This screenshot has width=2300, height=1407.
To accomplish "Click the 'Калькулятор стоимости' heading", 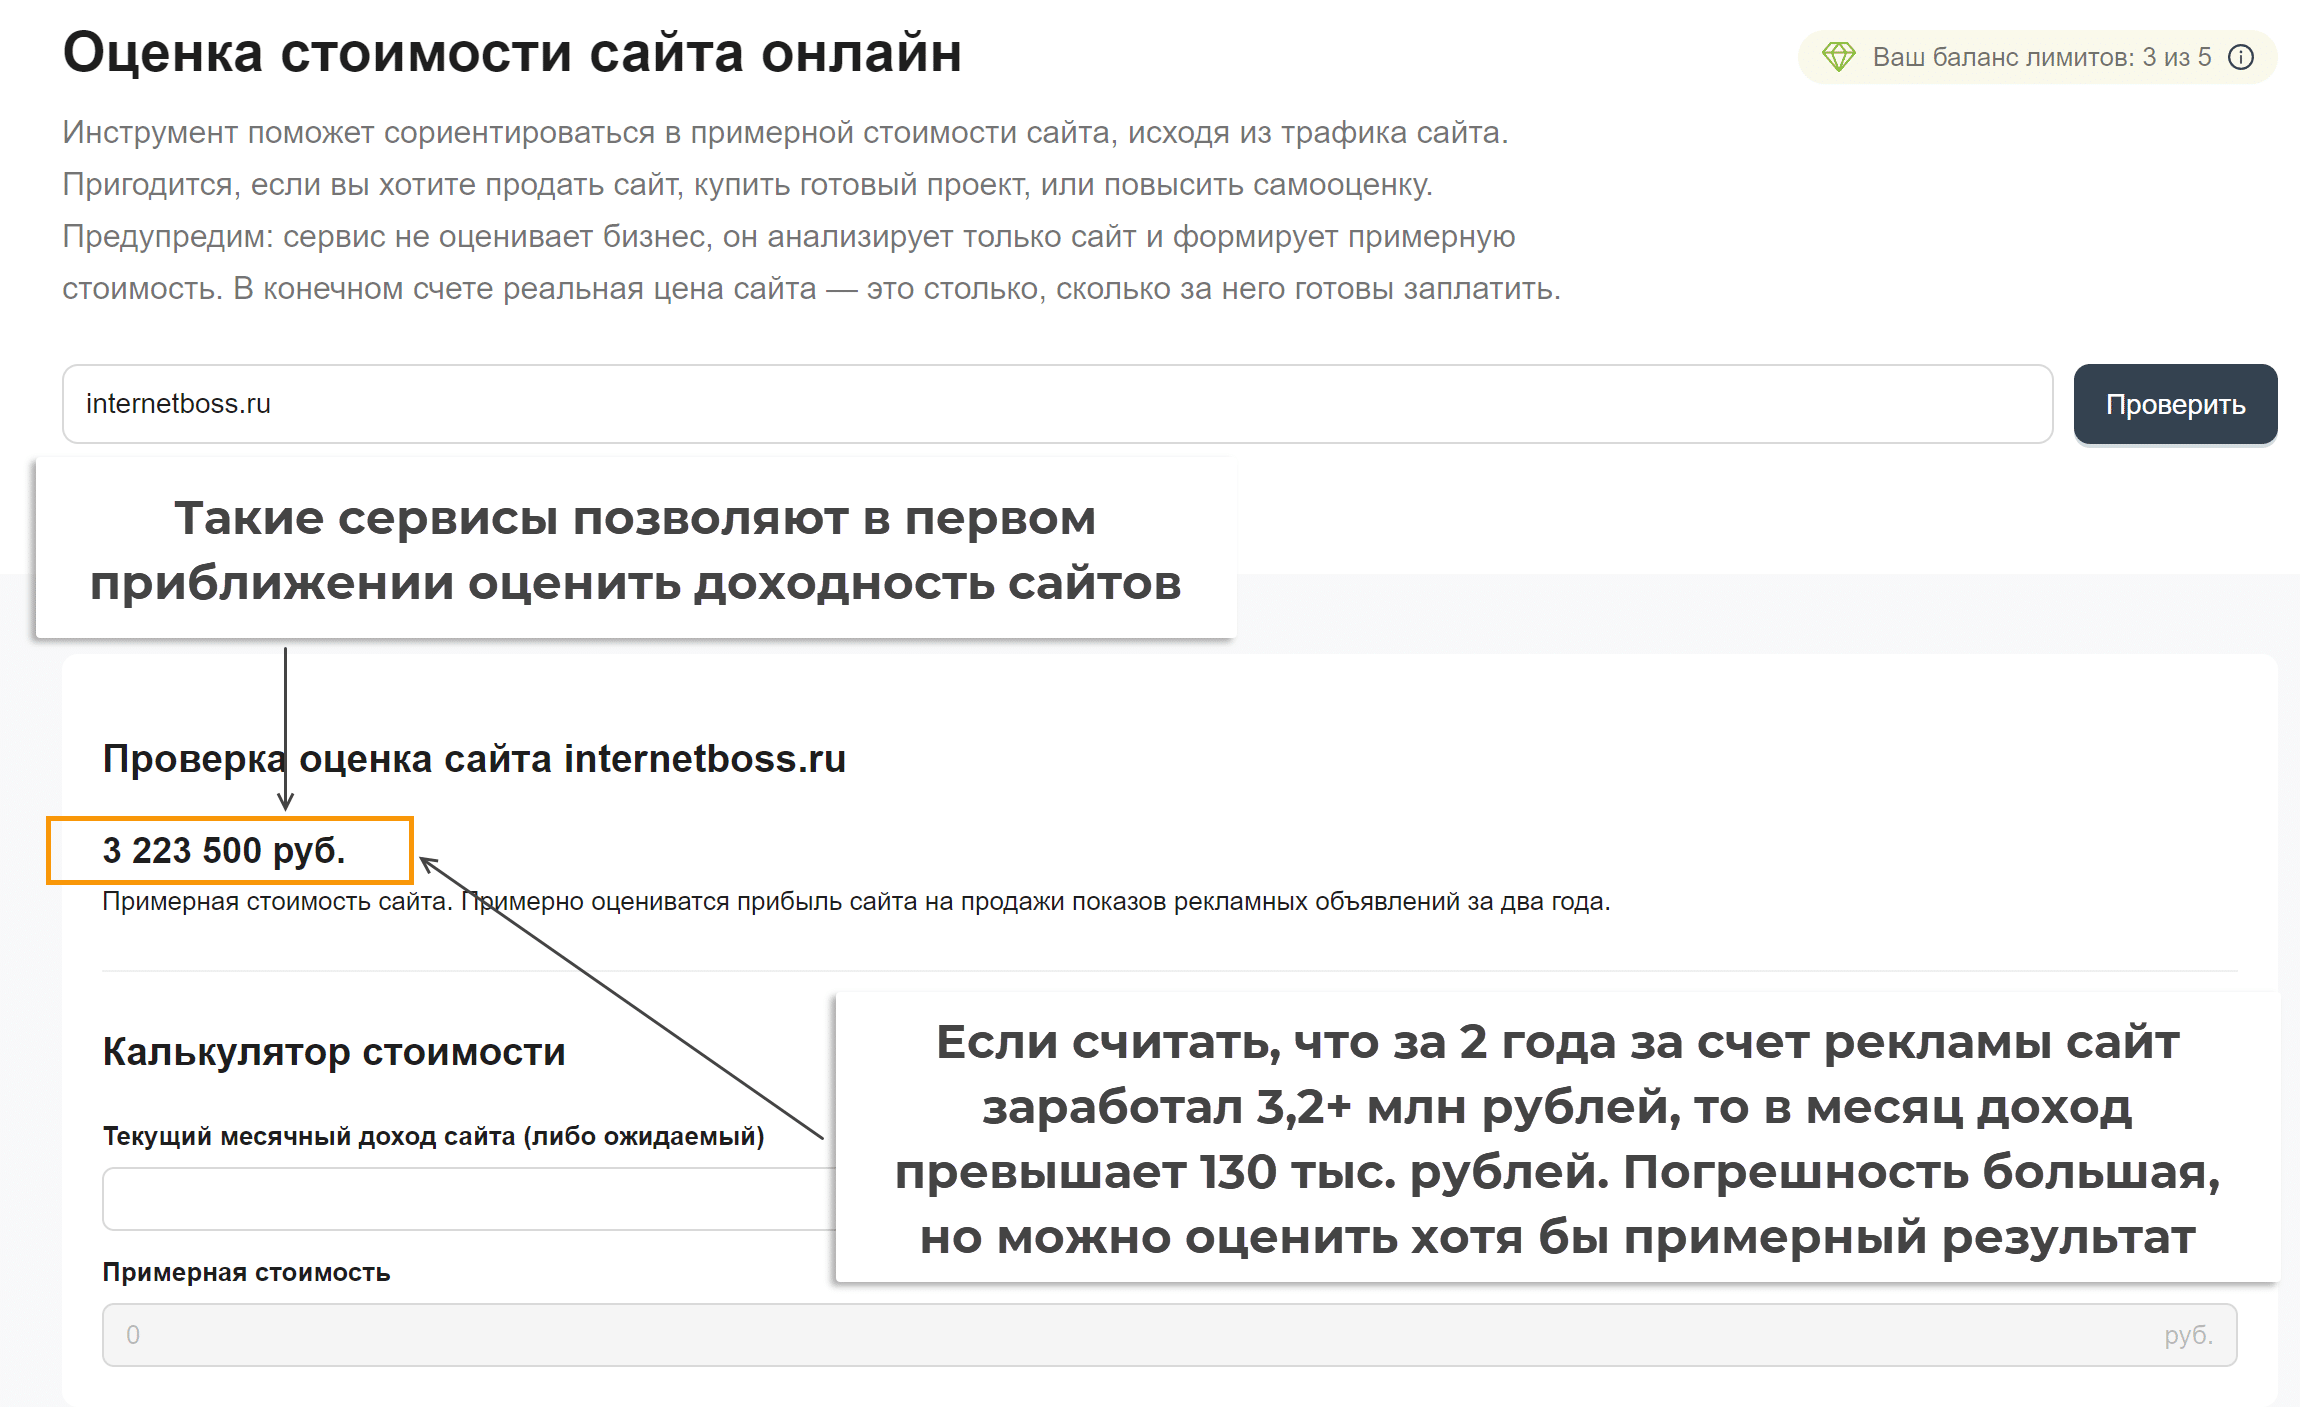I will [x=334, y=1052].
